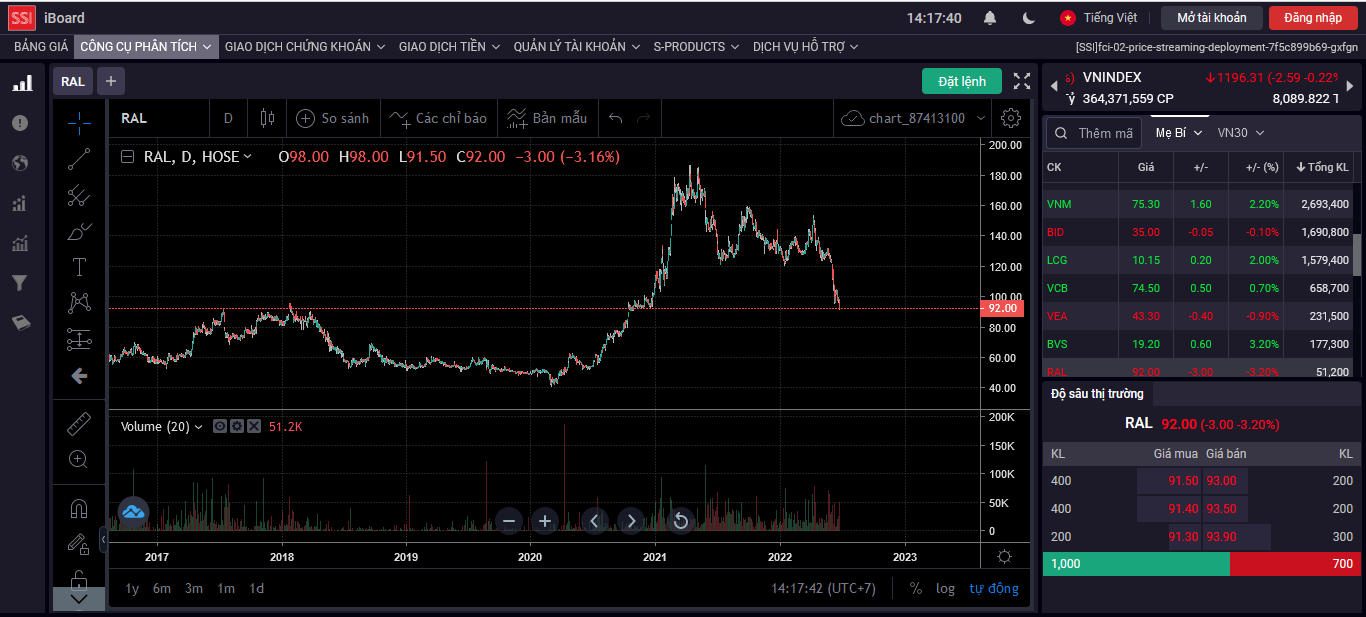
Task: Open the prediction and measurement tools
Action: click(79, 339)
